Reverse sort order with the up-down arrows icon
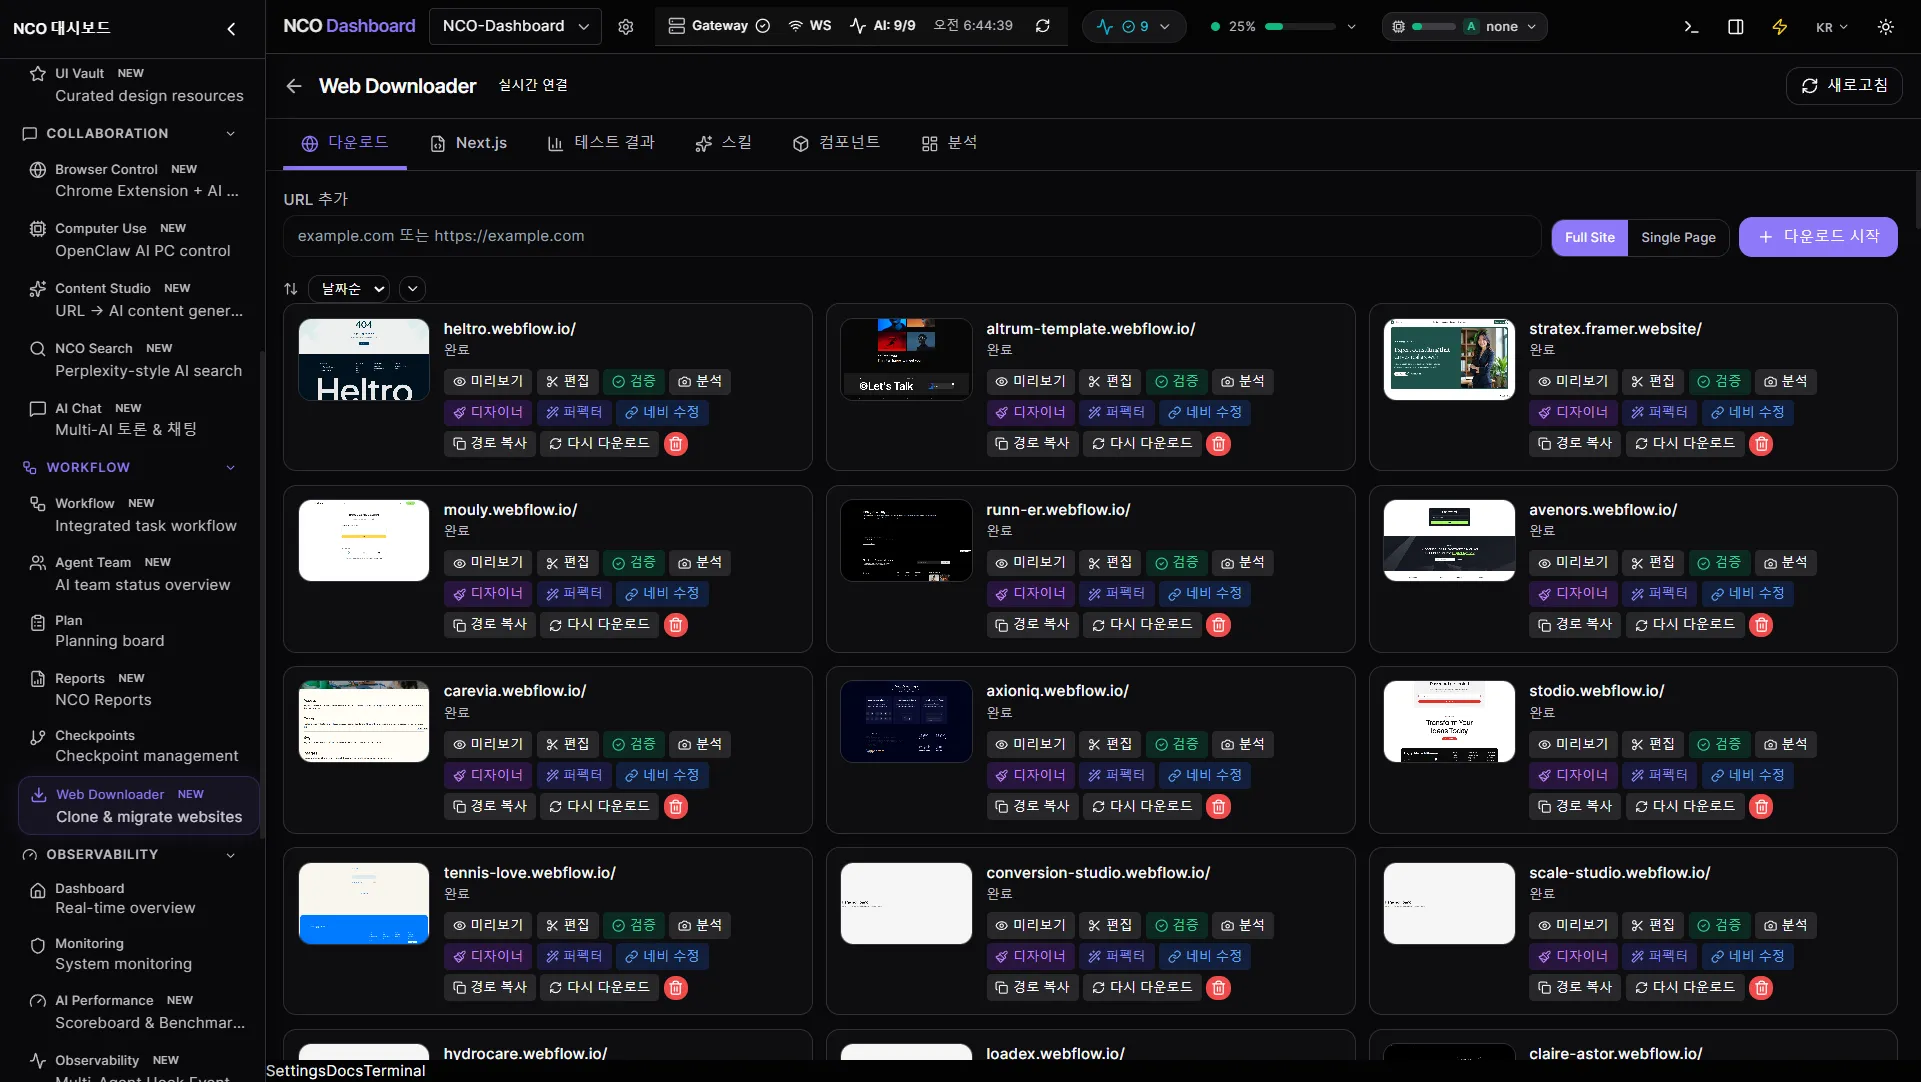 [x=291, y=289]
